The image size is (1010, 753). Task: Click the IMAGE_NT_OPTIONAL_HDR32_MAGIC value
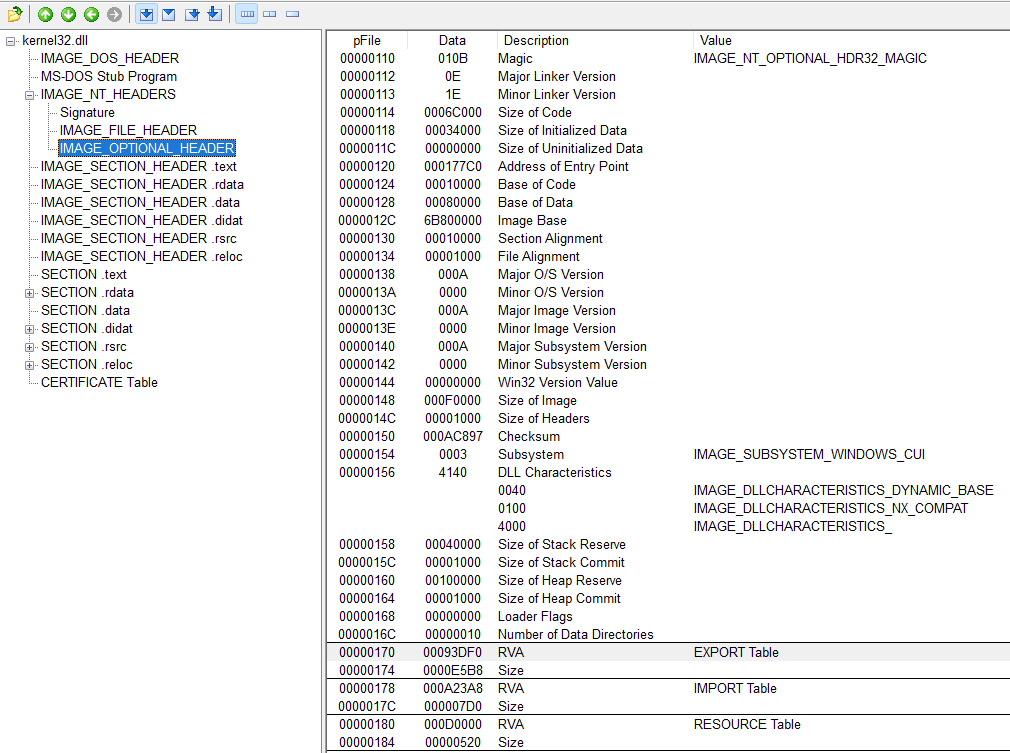point(810,59)
